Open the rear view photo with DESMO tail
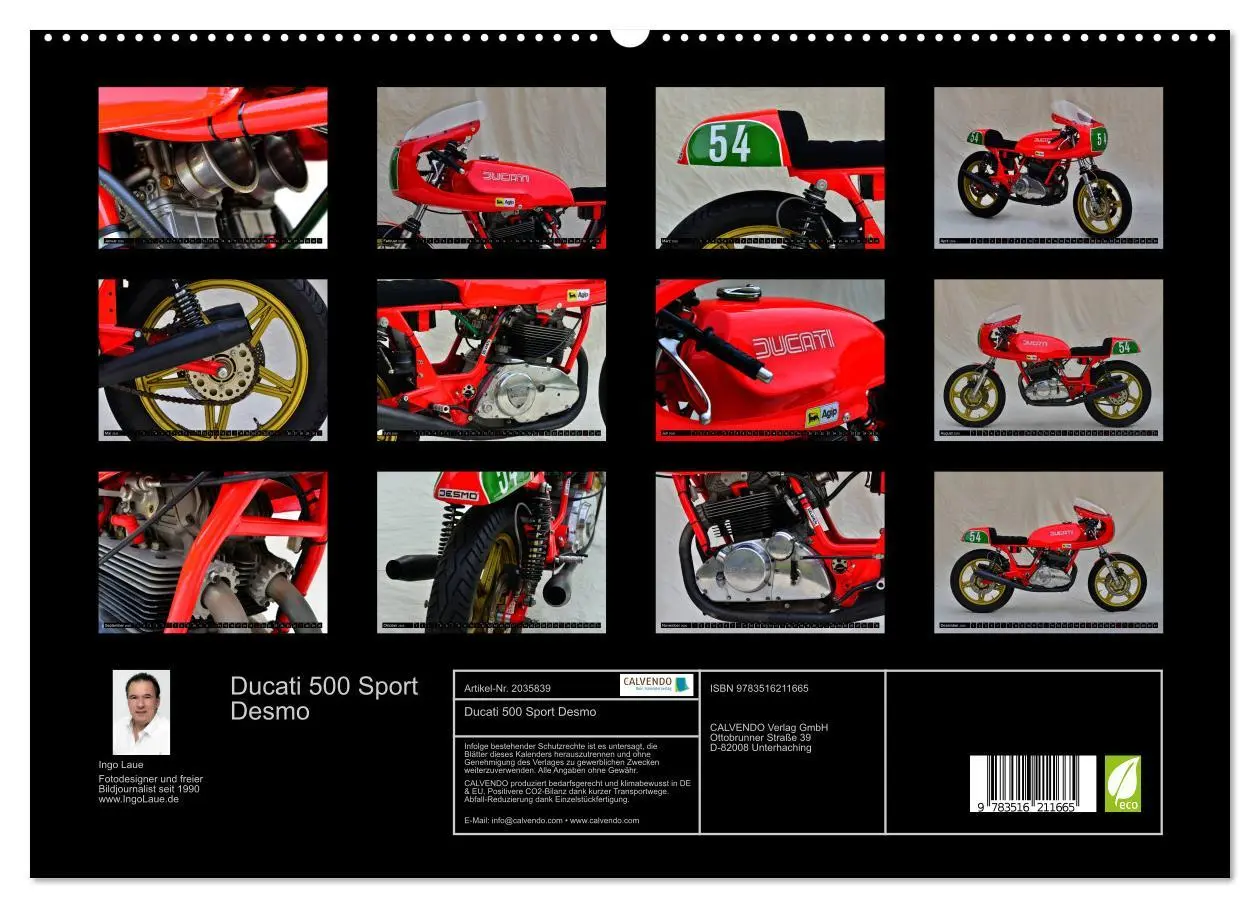Viewport: 1260px width, 908px height. coord(491,552)
